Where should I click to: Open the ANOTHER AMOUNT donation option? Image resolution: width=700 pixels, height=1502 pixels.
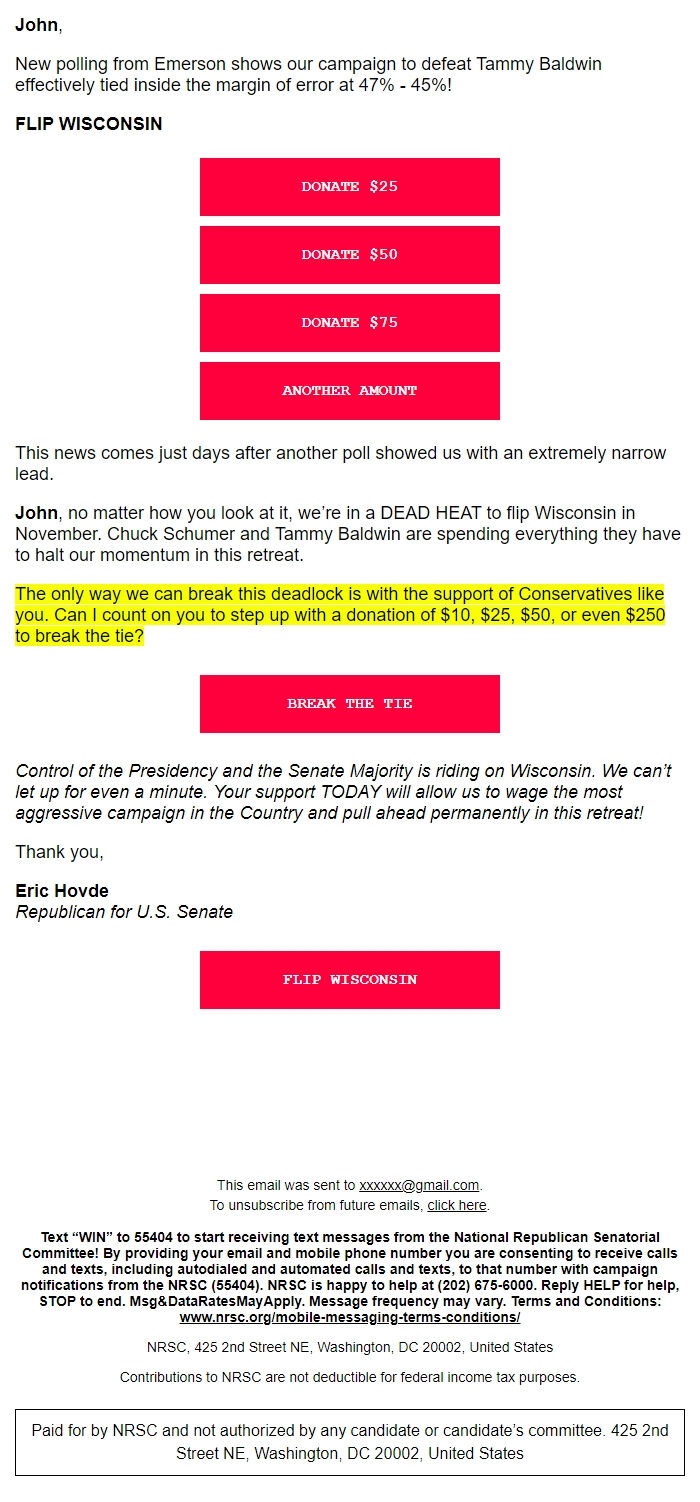[350, 391]
